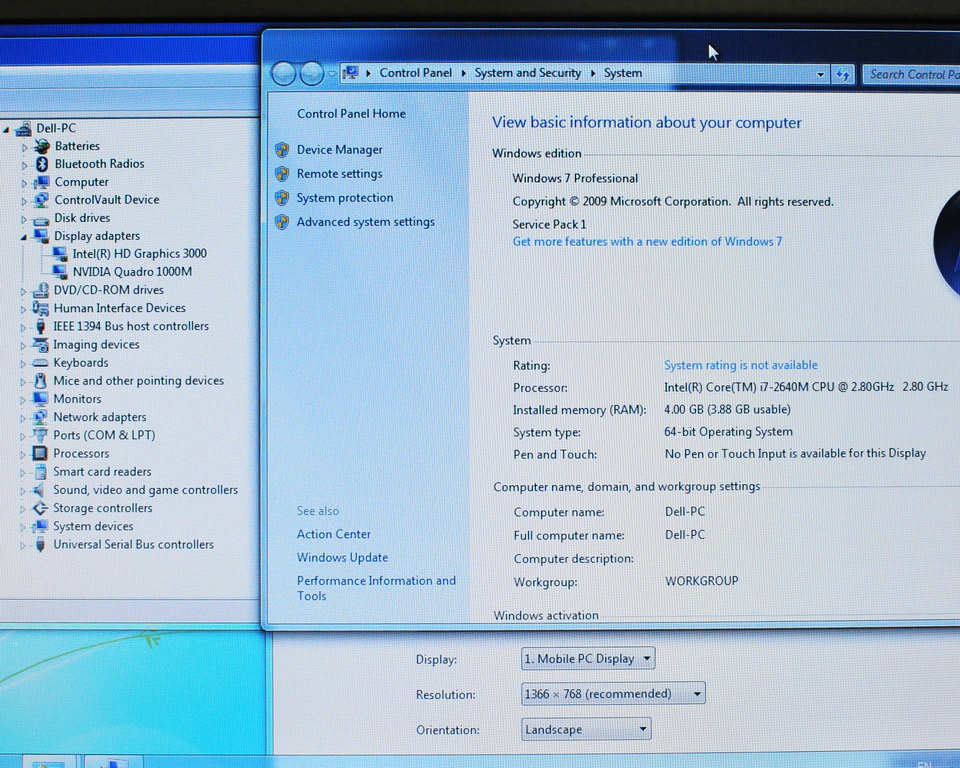Viewport: 960px width, 768px height.
Task: Click the NVIDIA Quadro 1000M icon
Action: (x=60, y=271)
